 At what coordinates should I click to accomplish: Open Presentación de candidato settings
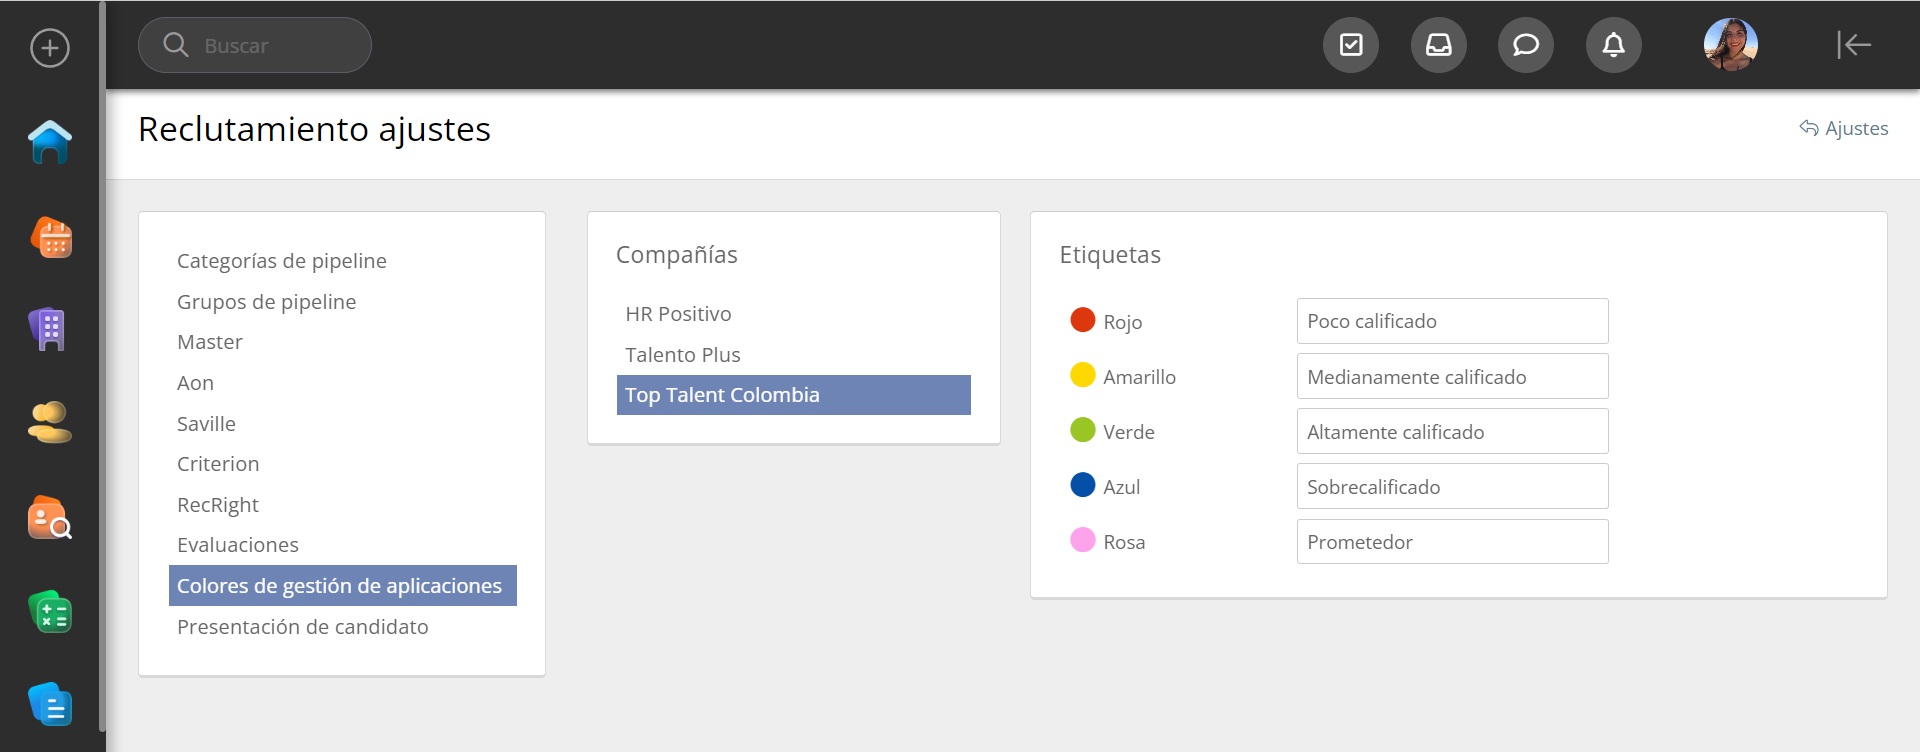click(x=303, y=627)
